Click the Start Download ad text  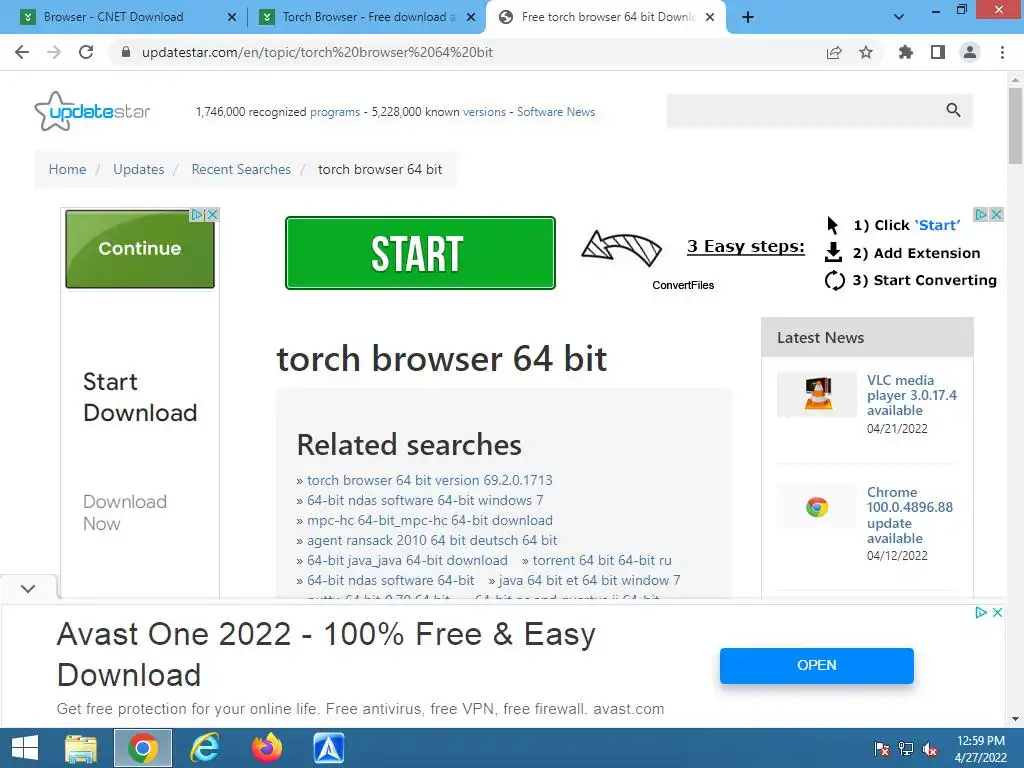pos(140,397)
